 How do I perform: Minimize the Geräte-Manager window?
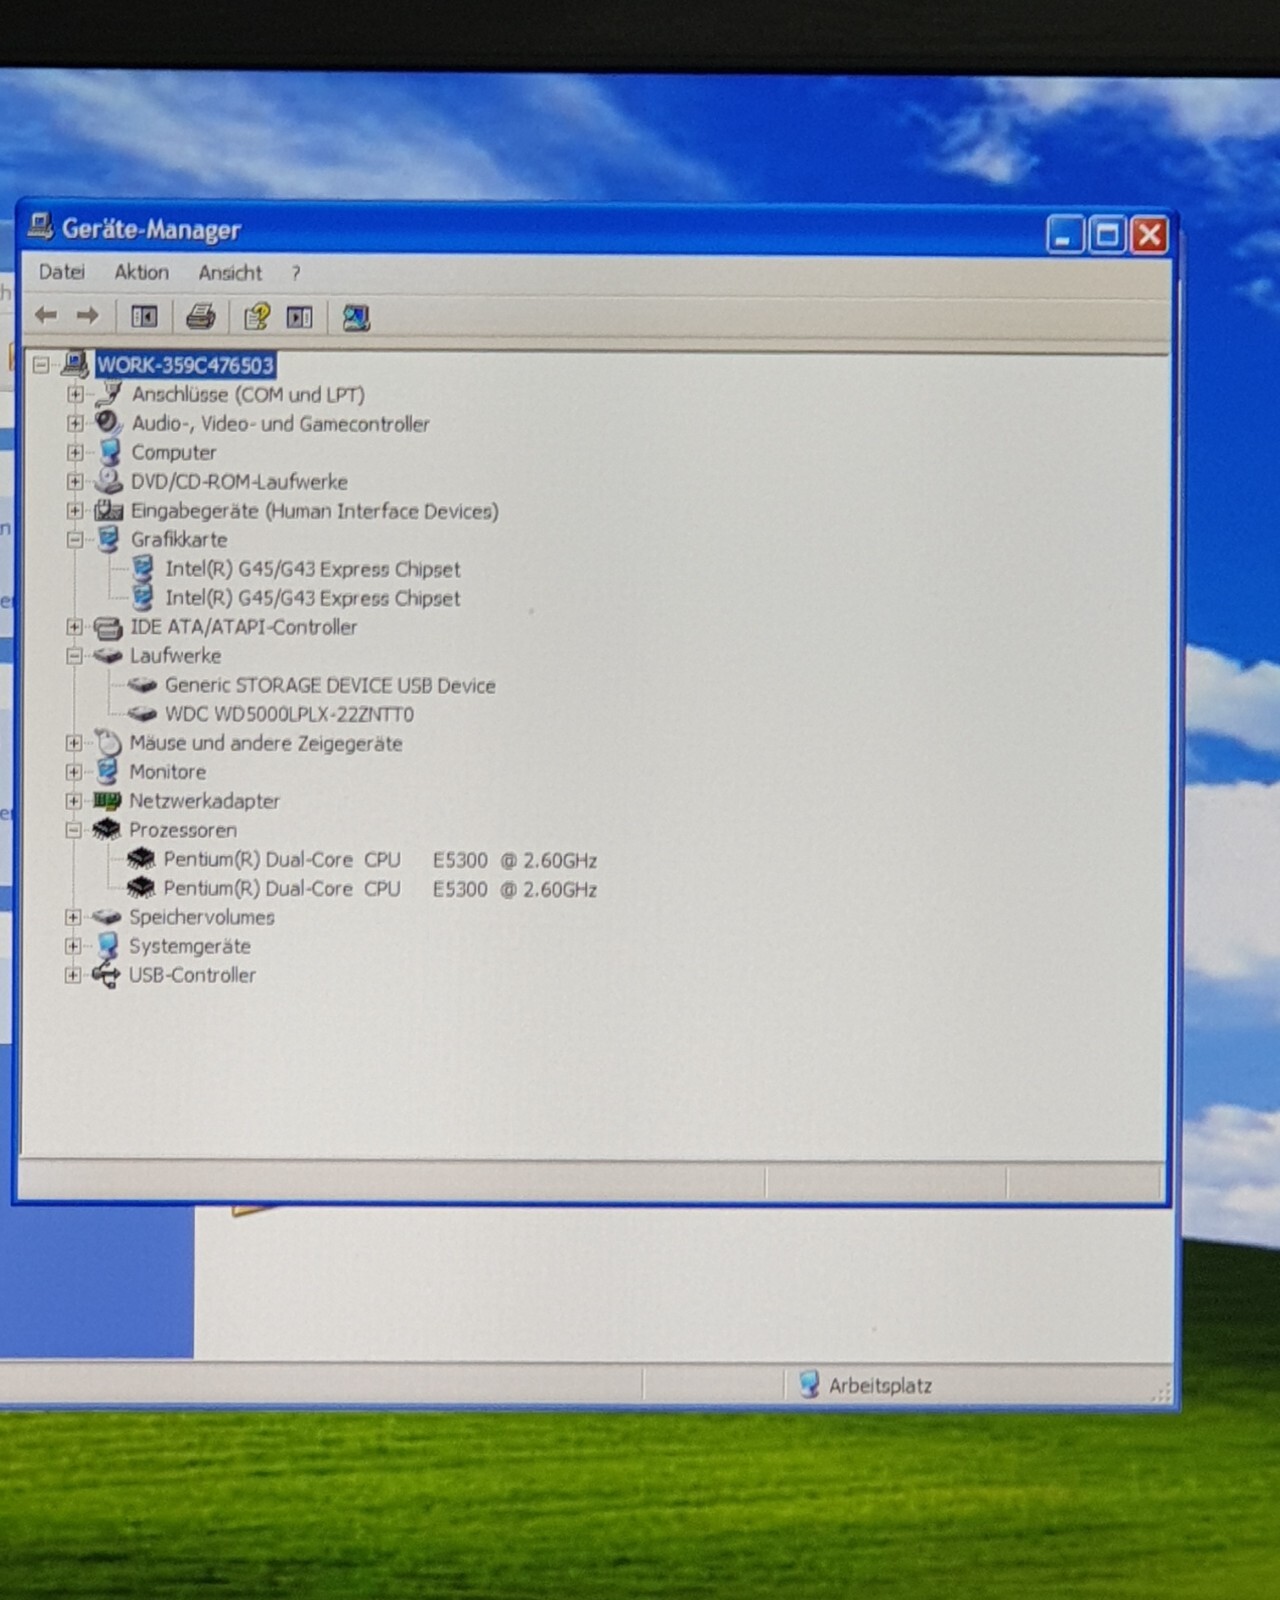(x=1065, y=235)
